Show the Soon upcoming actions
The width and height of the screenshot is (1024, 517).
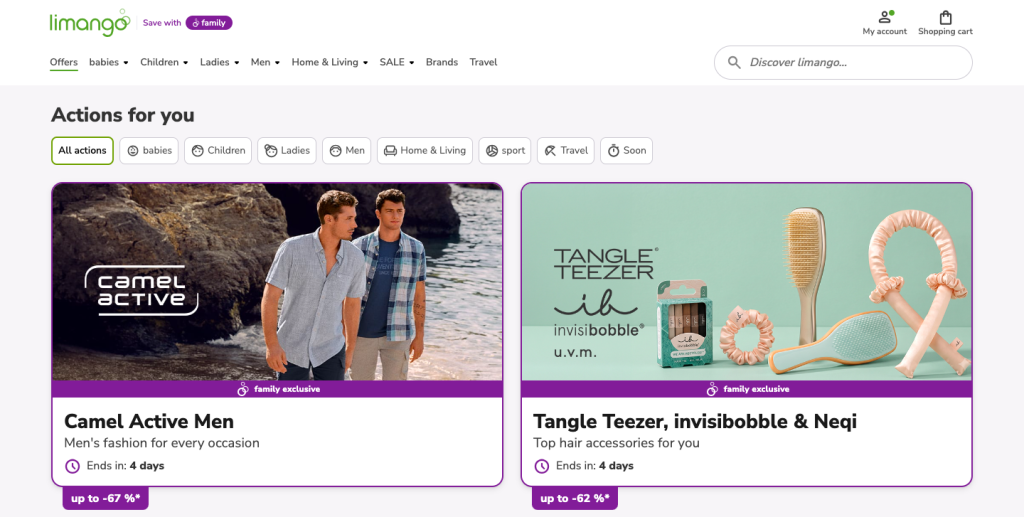click(626, 151)
